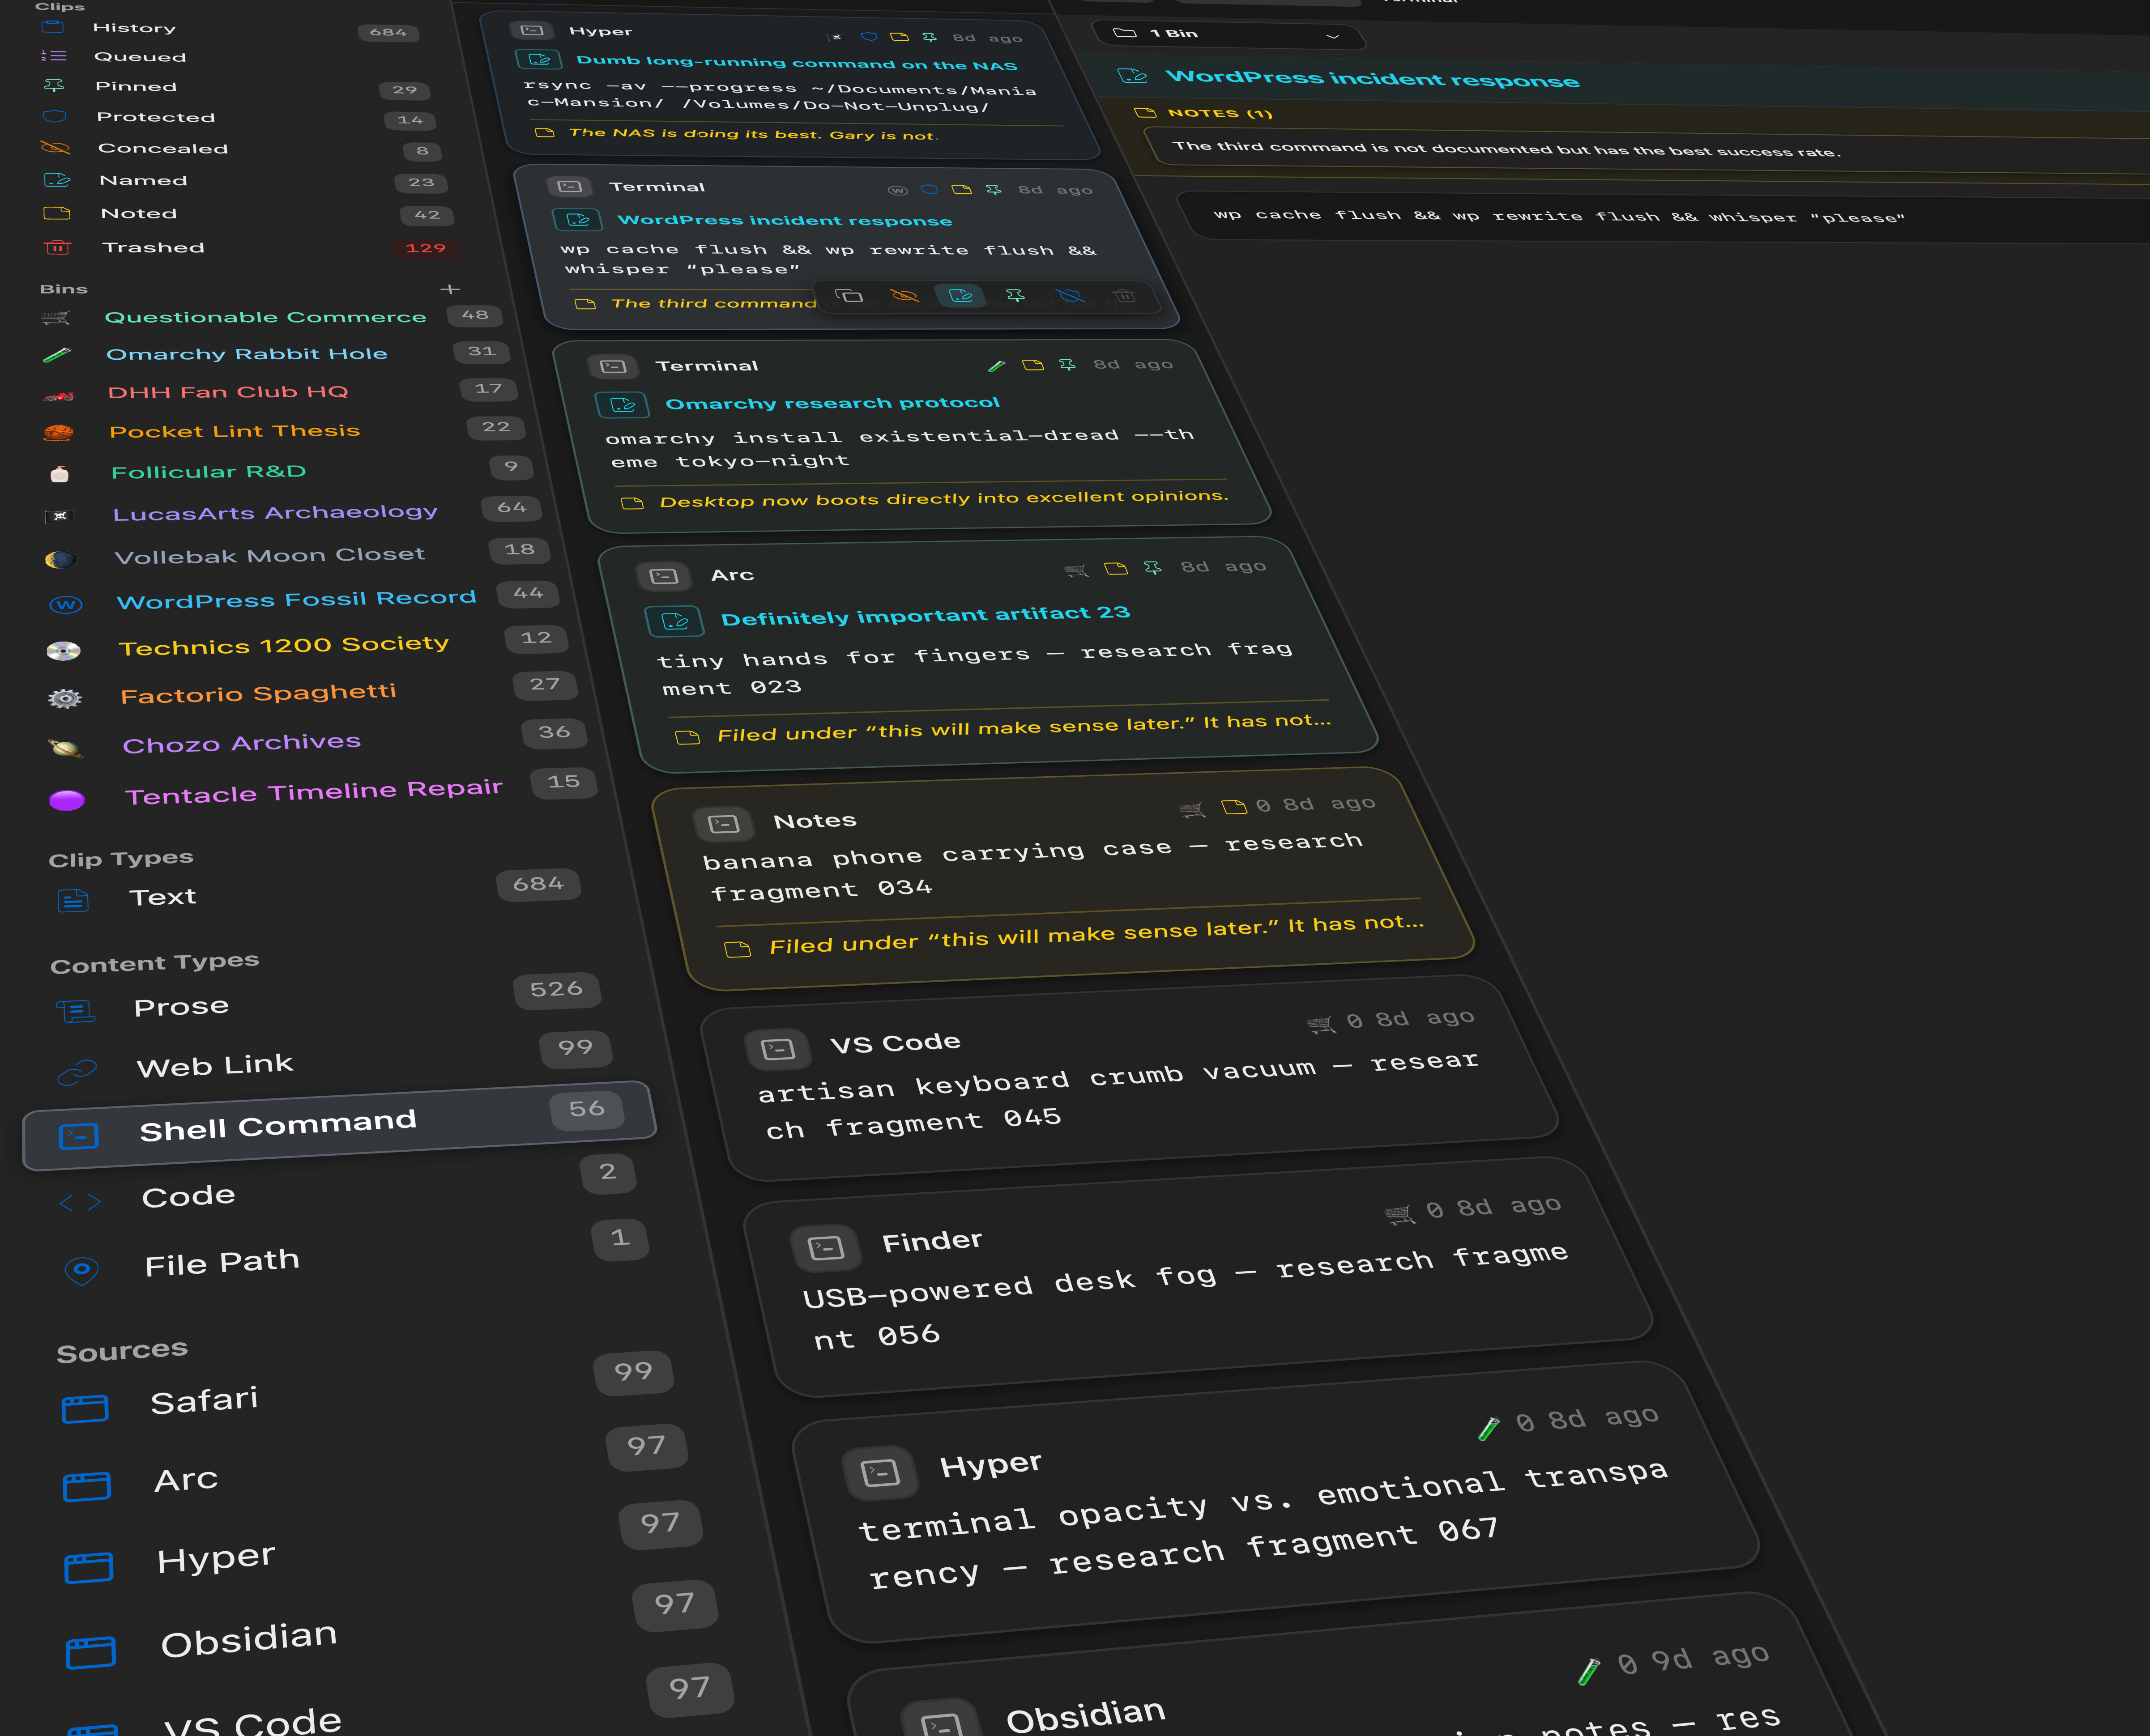Select the VS Code keyboard crumb vacuum card
The width and height of the screenshot is (2150, 1736).
coord(1130,1078)
